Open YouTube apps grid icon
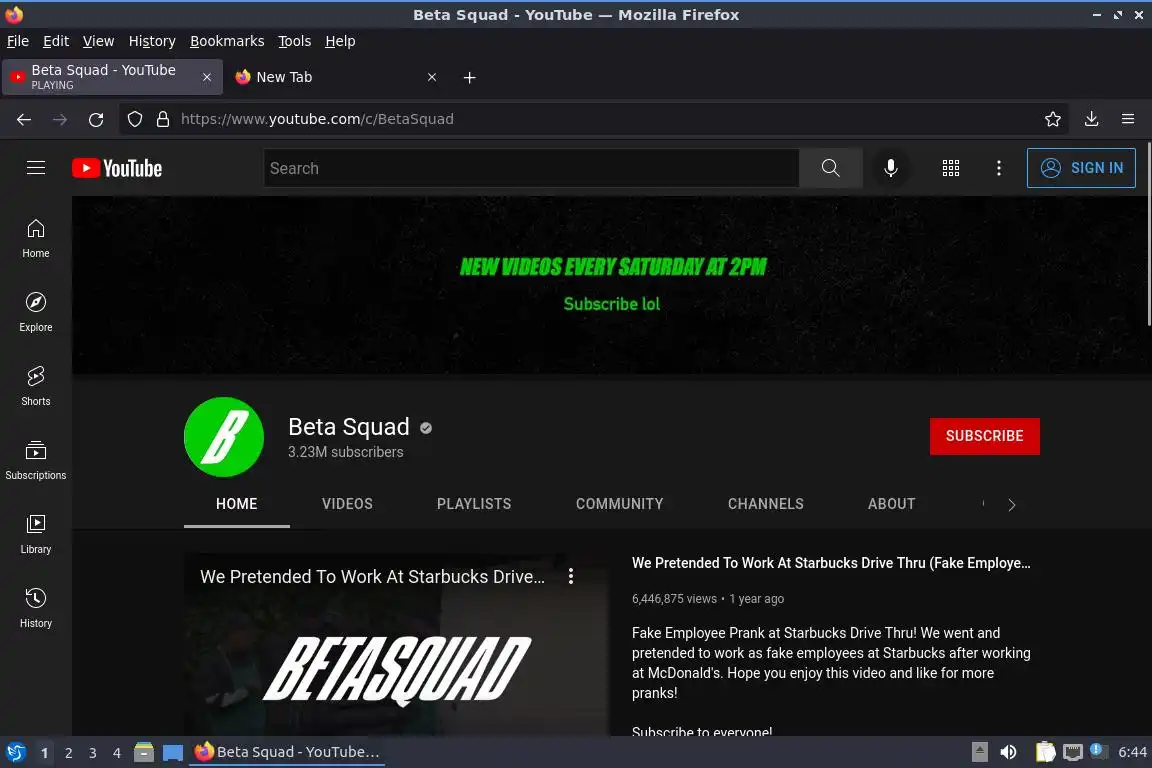The image size is (1152, 768). click(951, 168)
